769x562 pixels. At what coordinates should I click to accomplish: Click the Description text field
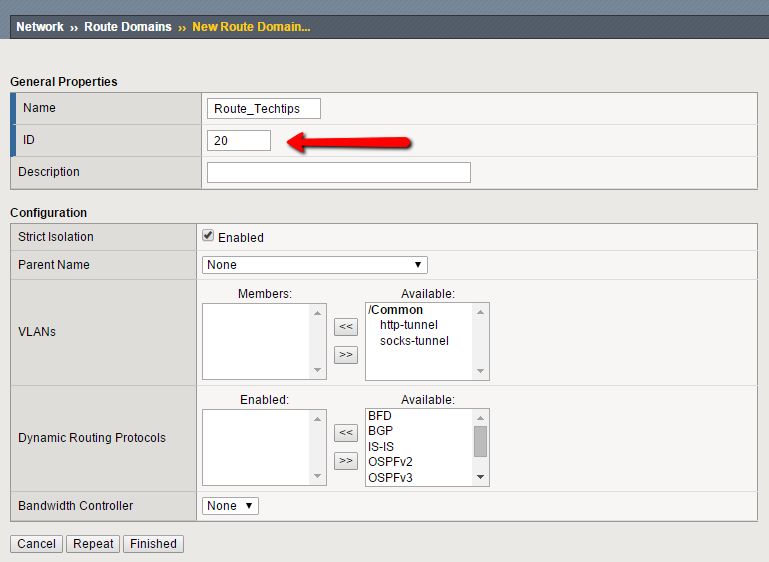tap(338, 173)
